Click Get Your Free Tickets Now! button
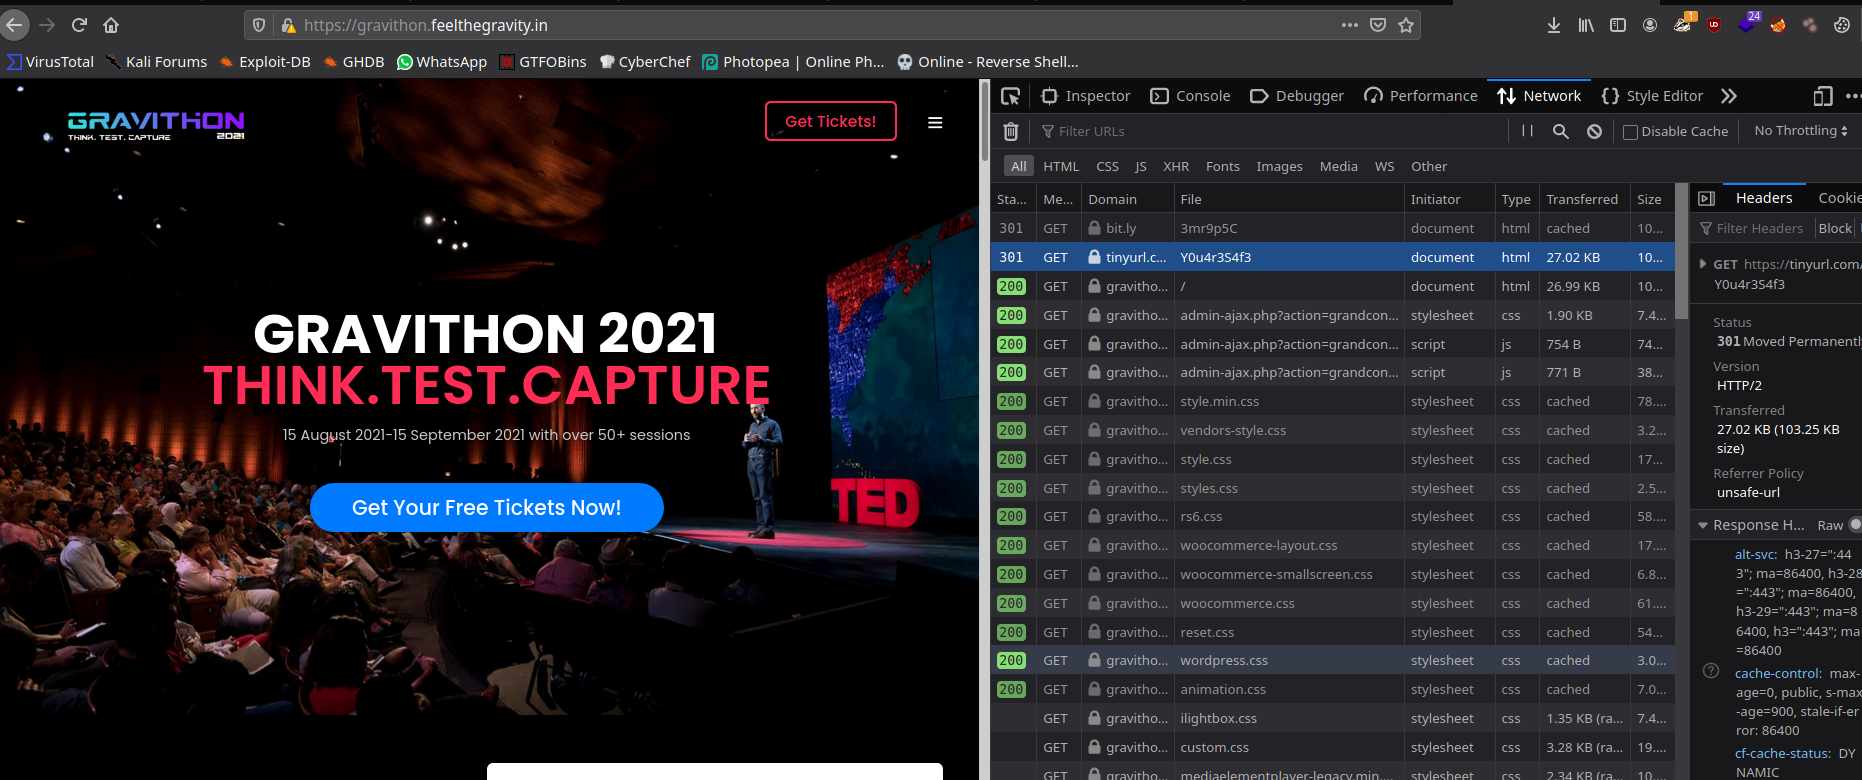The image size is (1862, 780). tap(486, 508)
